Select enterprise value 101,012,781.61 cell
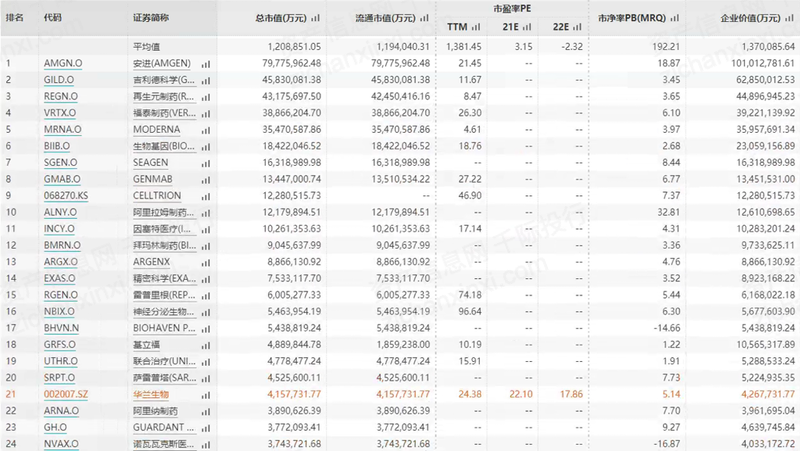This screenshot has height=451, width=800. pos(763,63)
